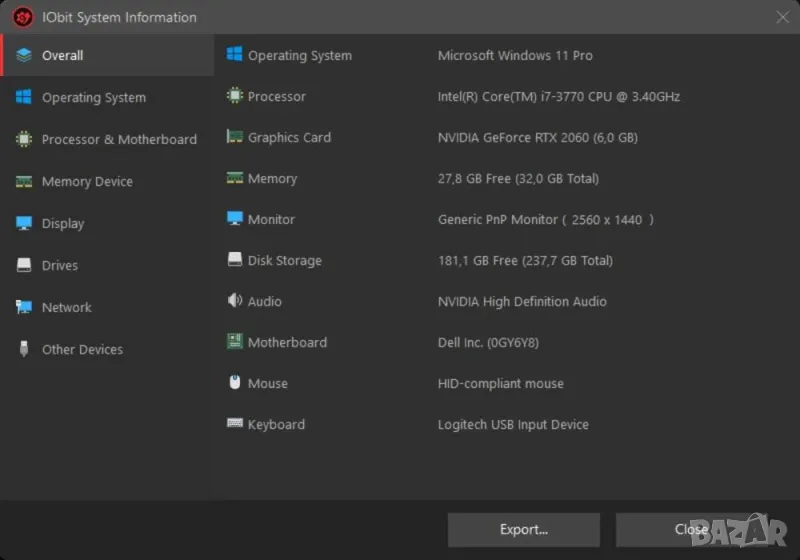Image resolution: width=800 pixels, height=560 pixels.
Task: Click the Motherboard row icon
Action: 235,342
